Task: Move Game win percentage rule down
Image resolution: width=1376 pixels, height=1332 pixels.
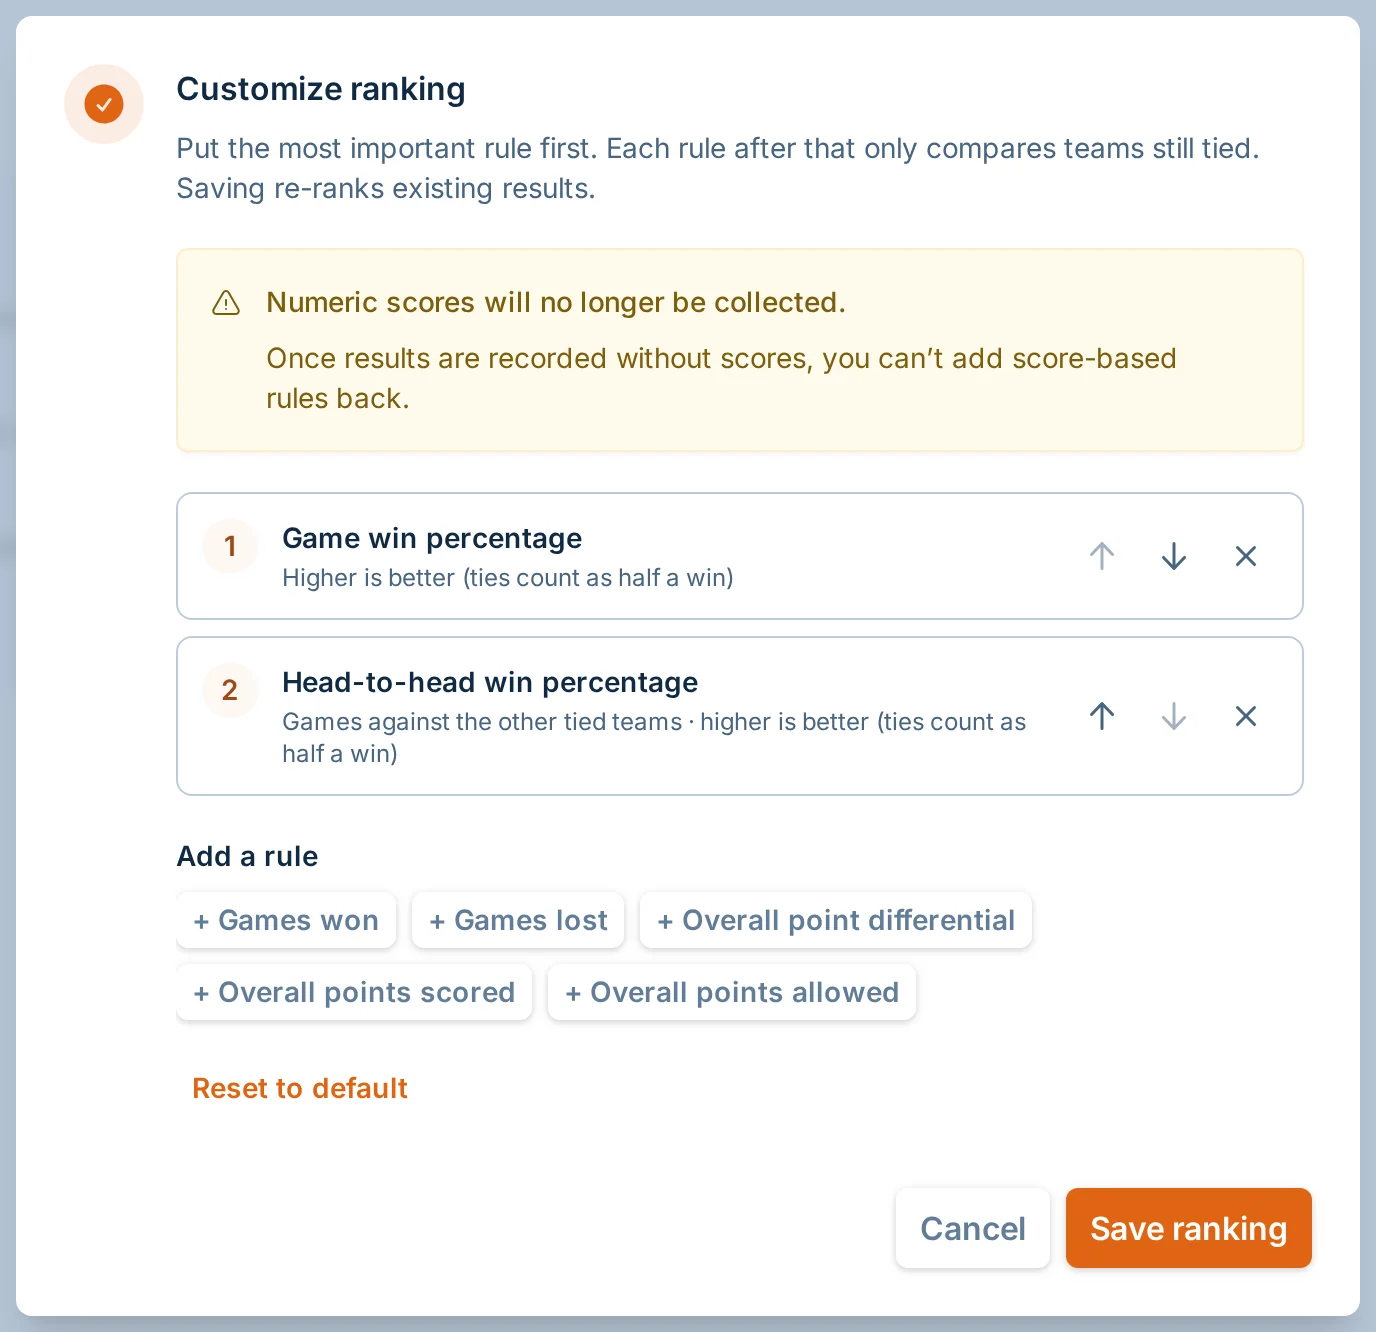Action: [1174, 556]
